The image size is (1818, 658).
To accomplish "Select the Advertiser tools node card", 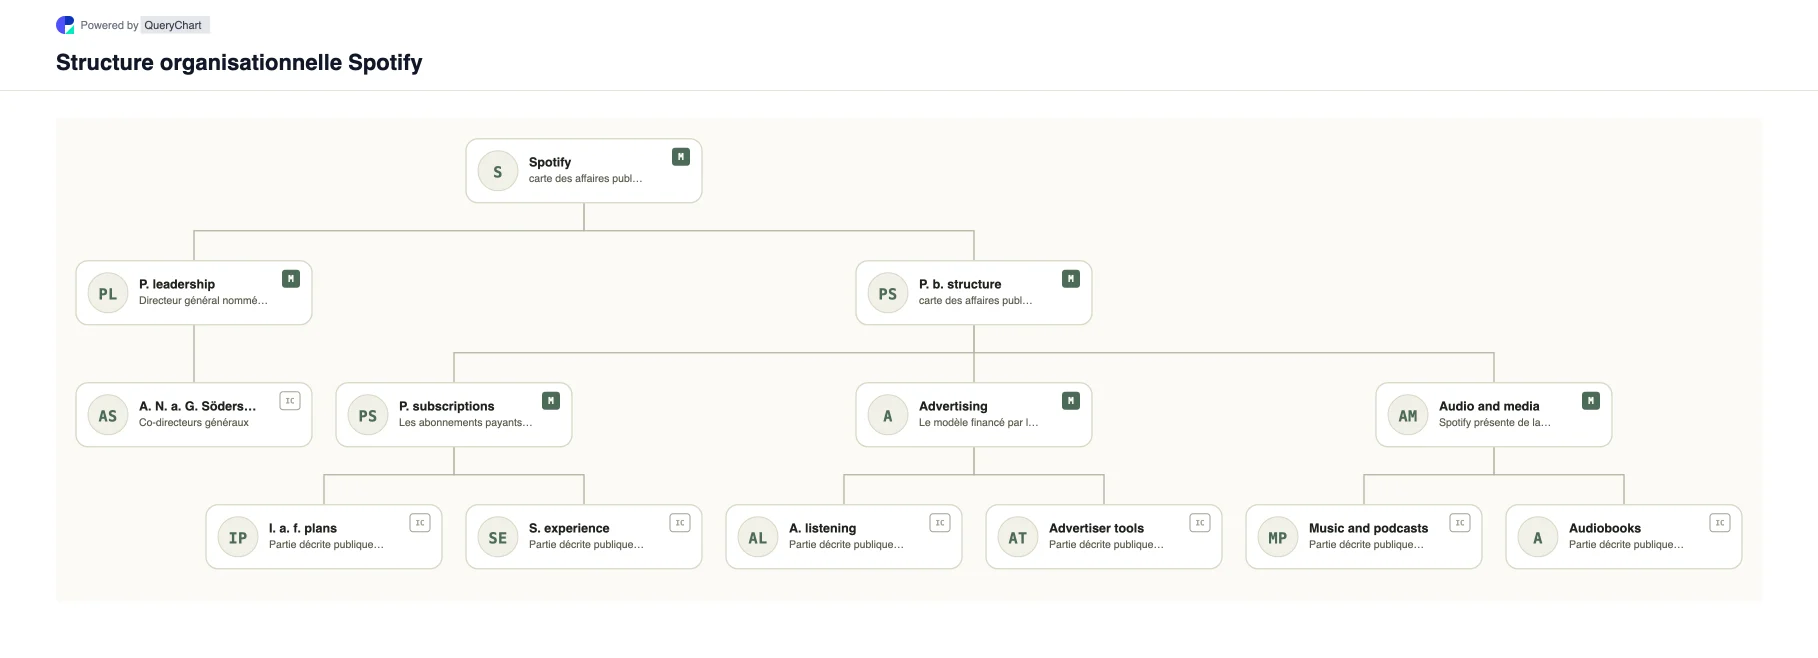I will pyautogui.click(x=1104, y=537).
